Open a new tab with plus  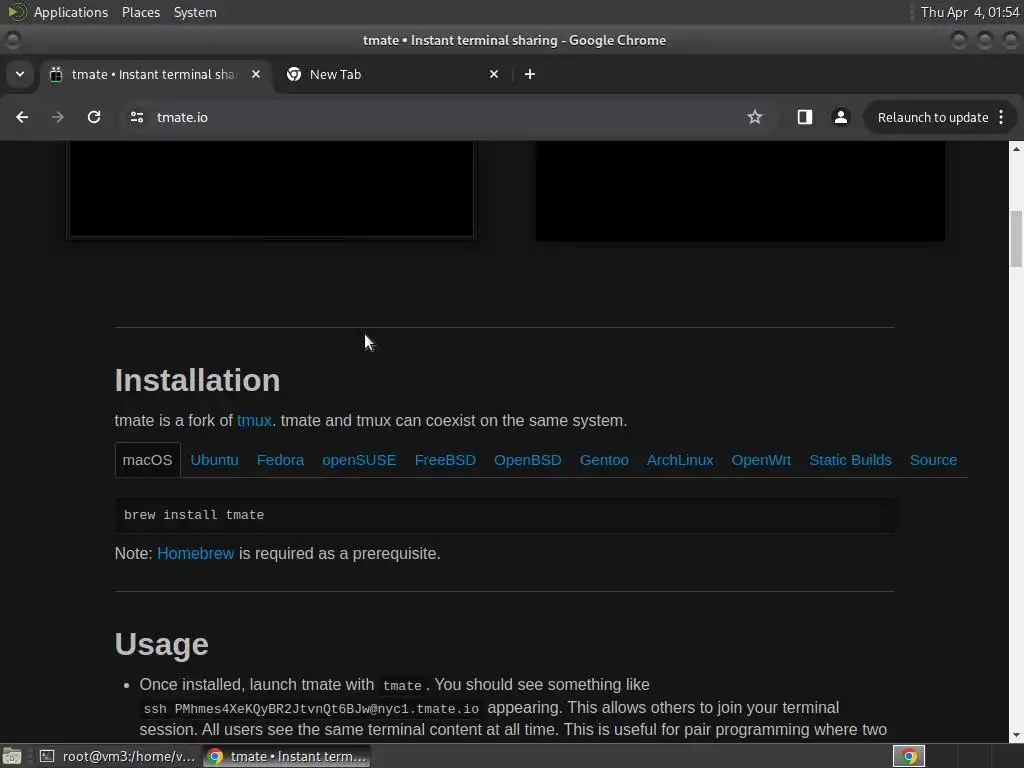tap(530, 74)
